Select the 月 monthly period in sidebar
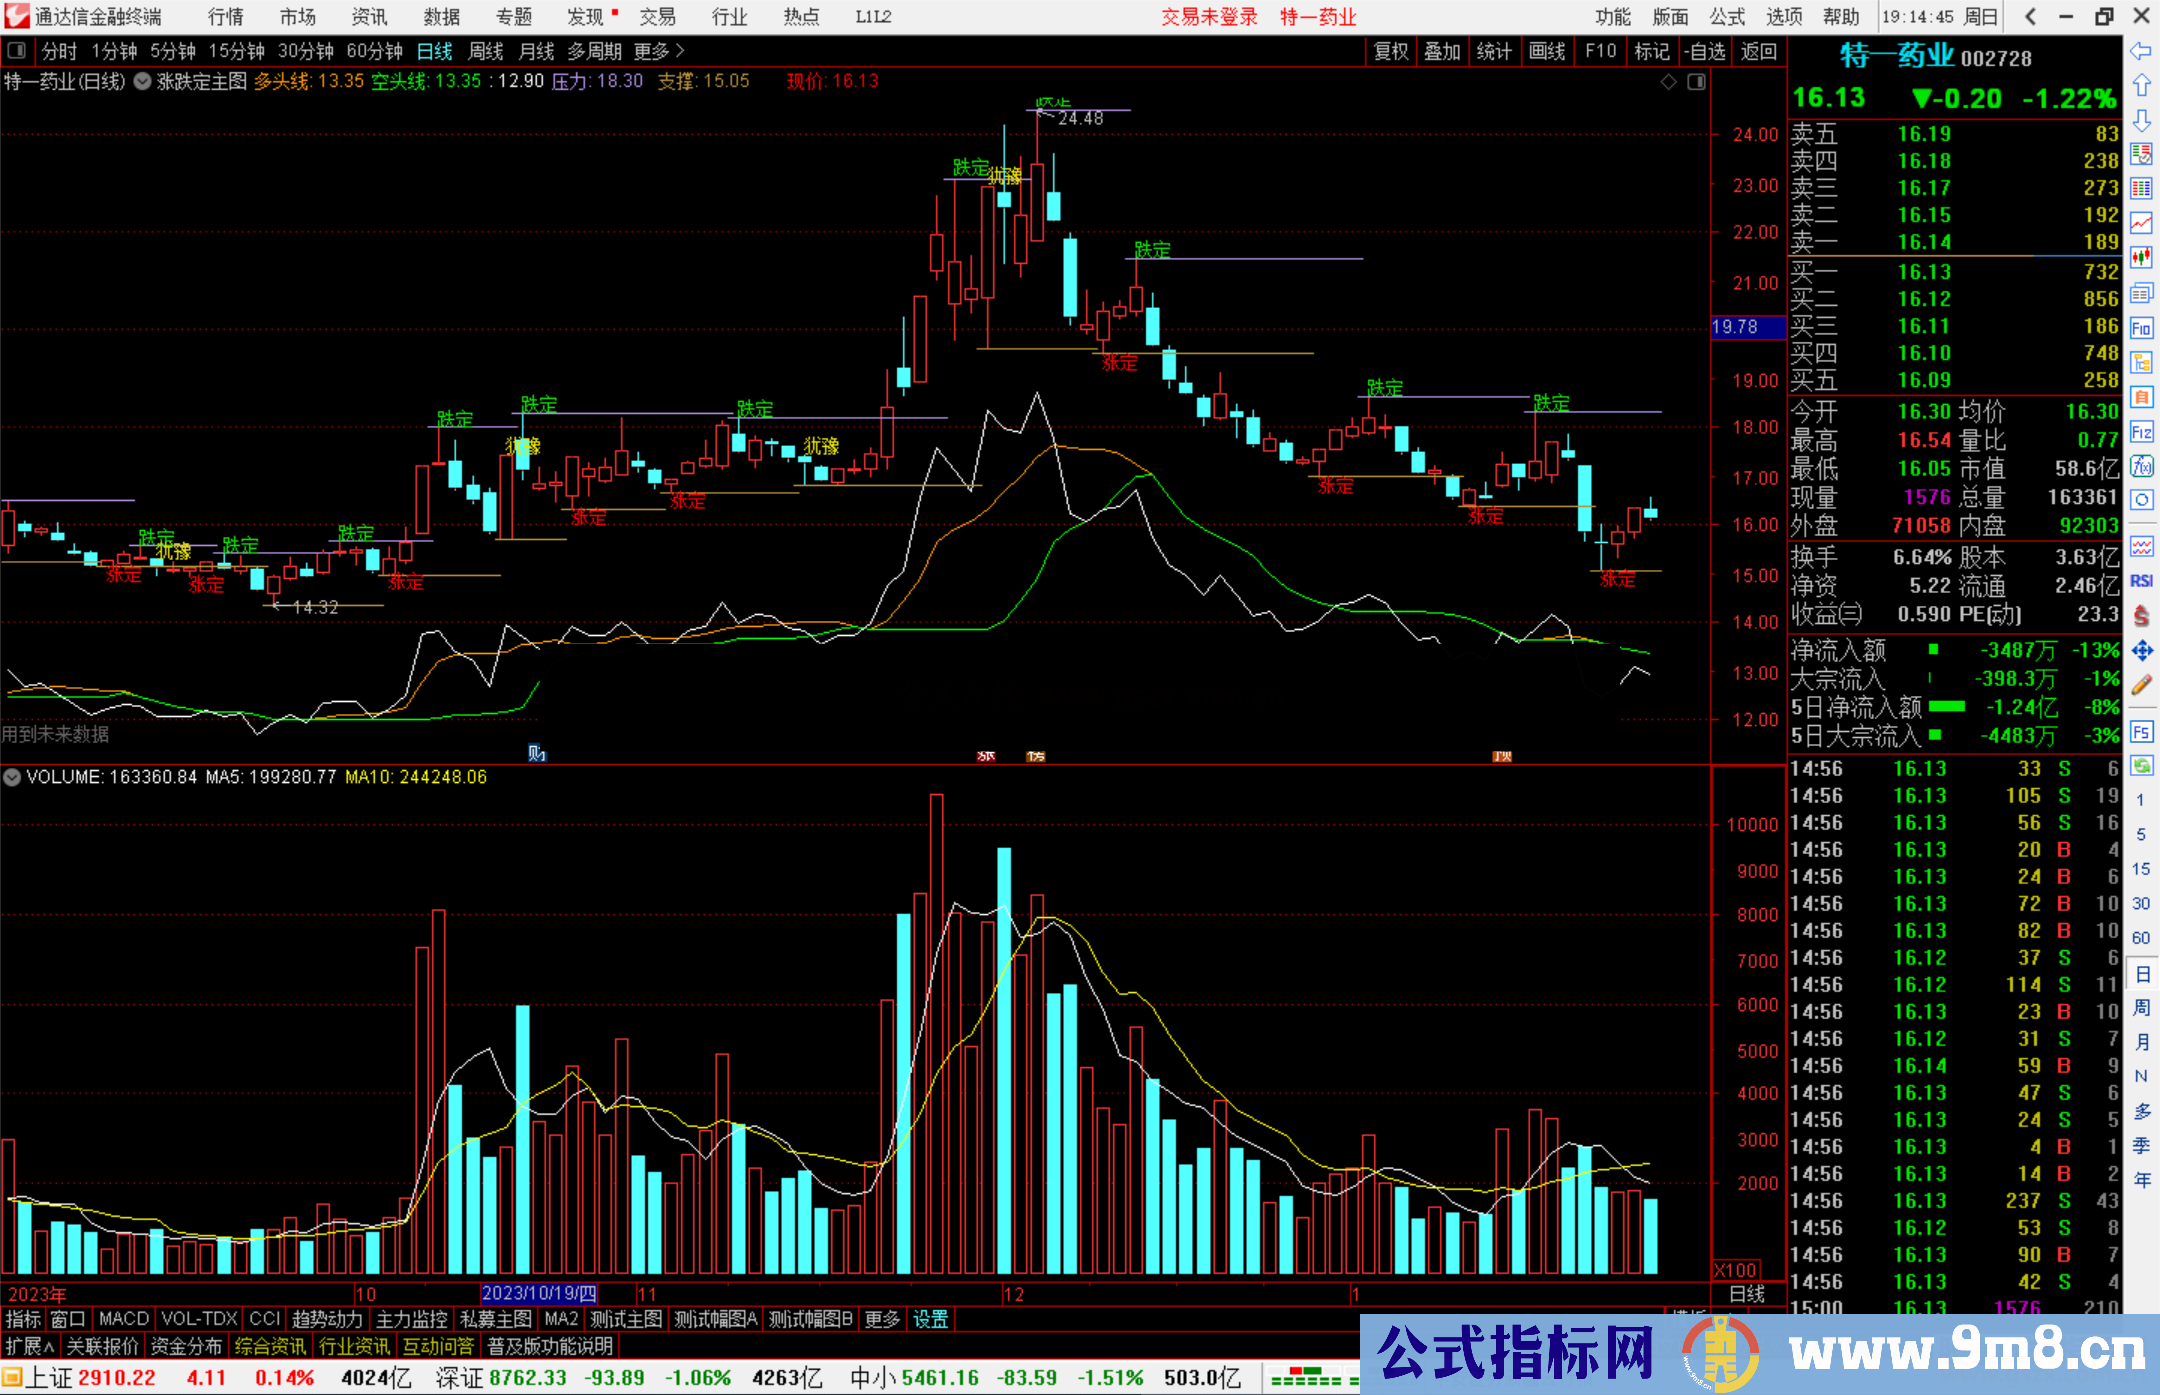The image size is (2160, 1395). [x=2142, y=1042]
